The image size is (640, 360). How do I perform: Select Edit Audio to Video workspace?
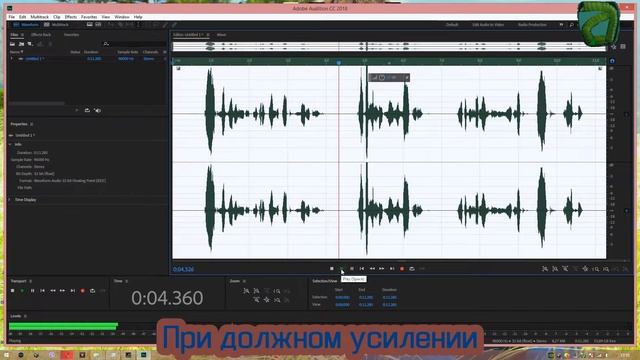(x=488, y=25)
